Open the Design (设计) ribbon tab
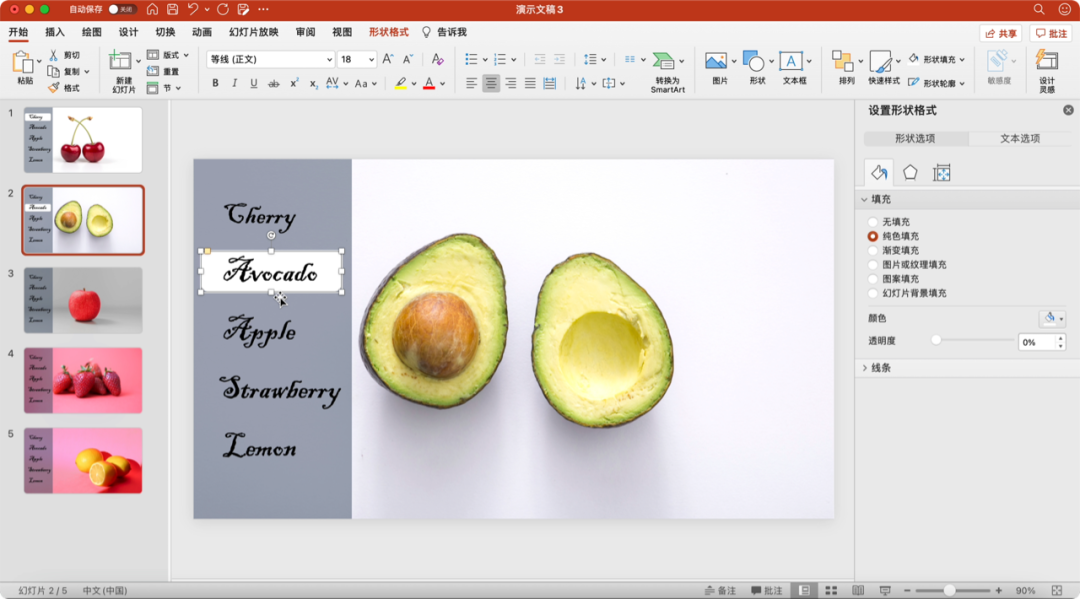The width and height of the screenshot is (1080, 599). (128, 32)
